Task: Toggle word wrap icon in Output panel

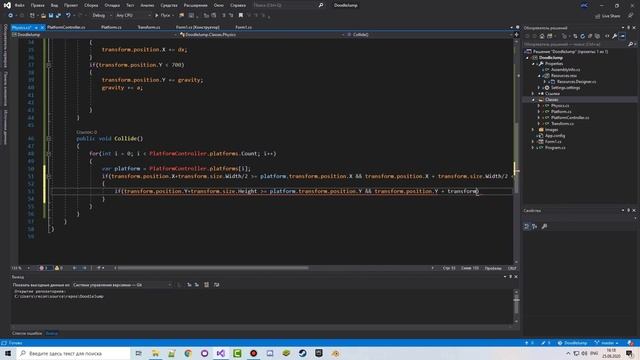Action: click(216, 285)
